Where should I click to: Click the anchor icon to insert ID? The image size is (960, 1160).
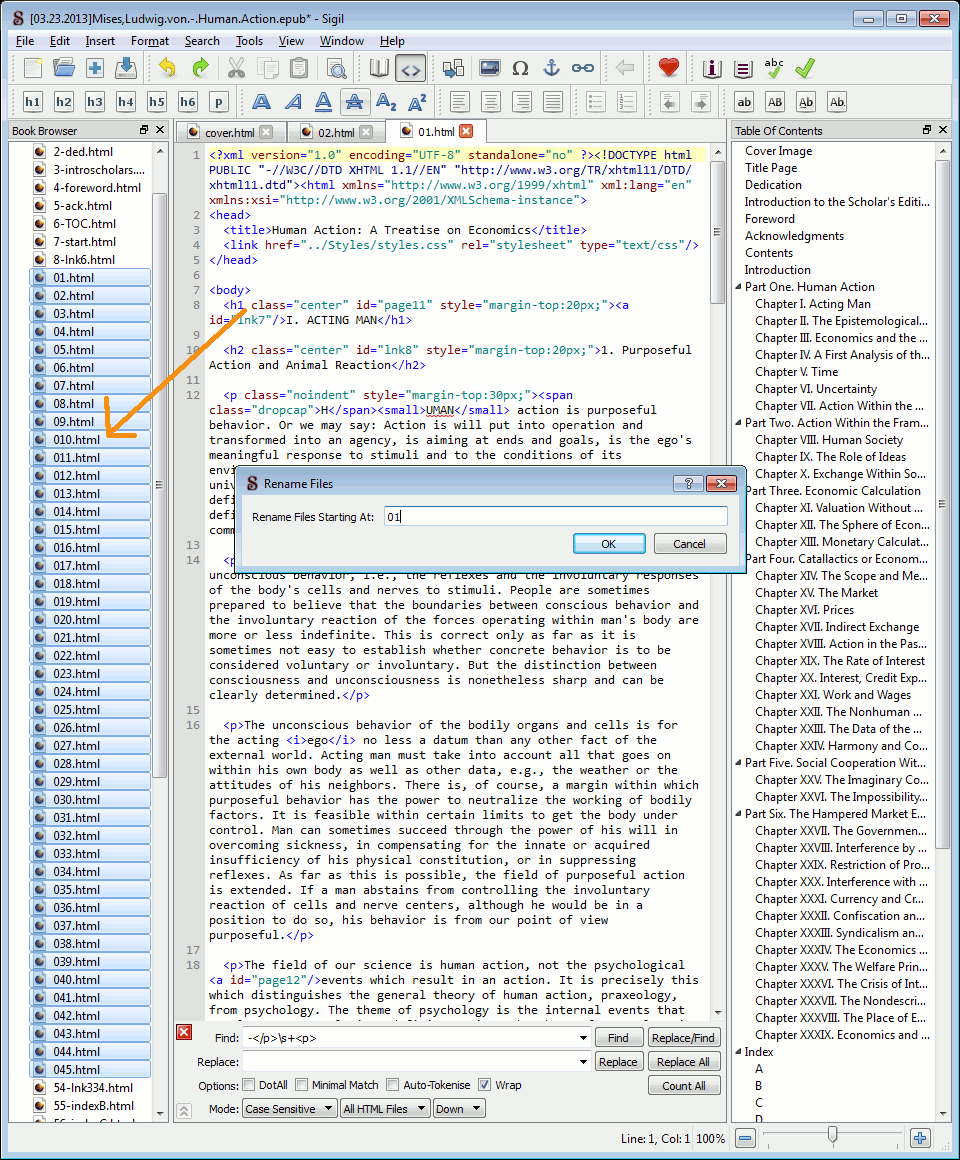point(551,68)
